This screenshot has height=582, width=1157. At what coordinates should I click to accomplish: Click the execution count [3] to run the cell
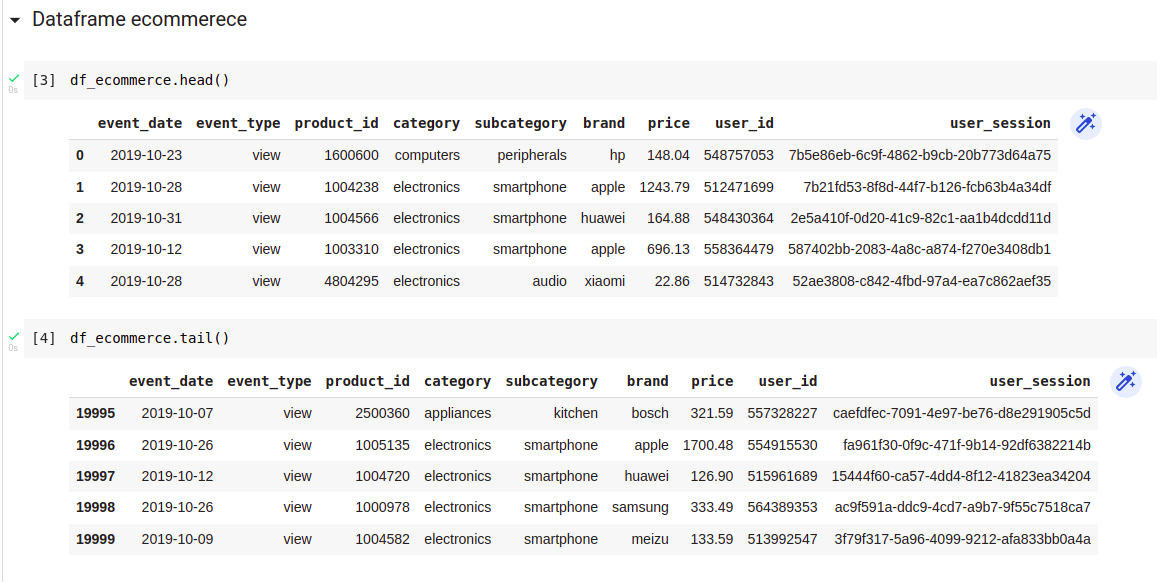(42, 80)
